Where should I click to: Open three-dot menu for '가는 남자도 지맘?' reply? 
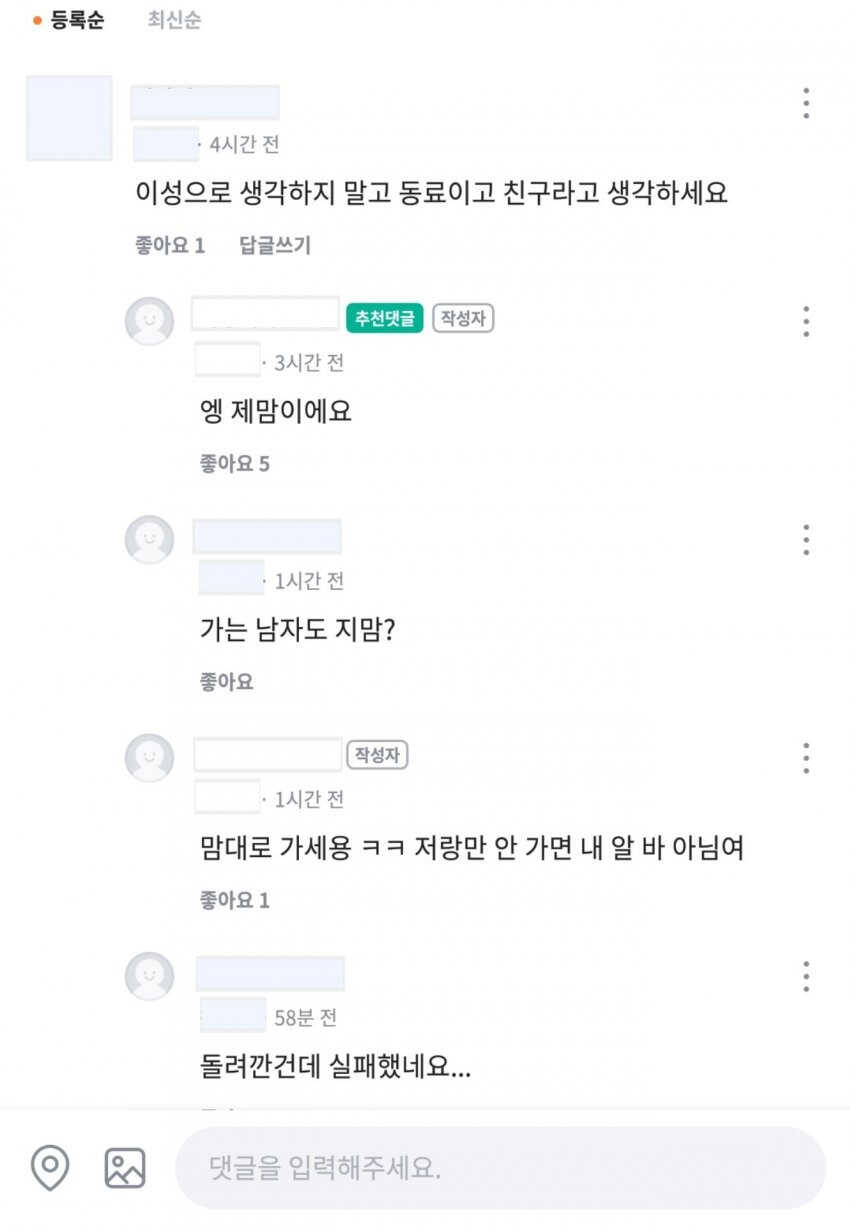coord(806,539)
